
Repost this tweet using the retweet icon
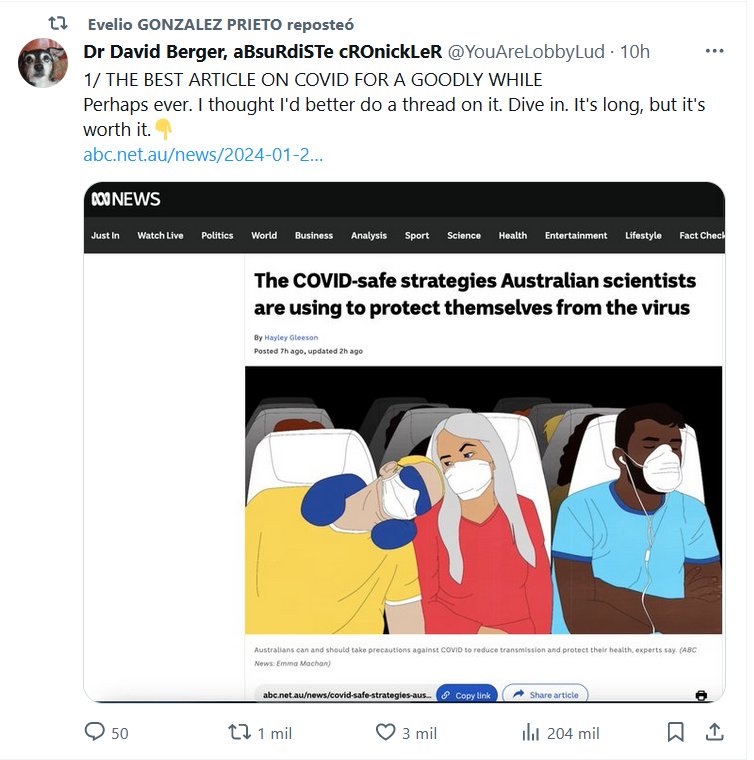click(240, 733)
